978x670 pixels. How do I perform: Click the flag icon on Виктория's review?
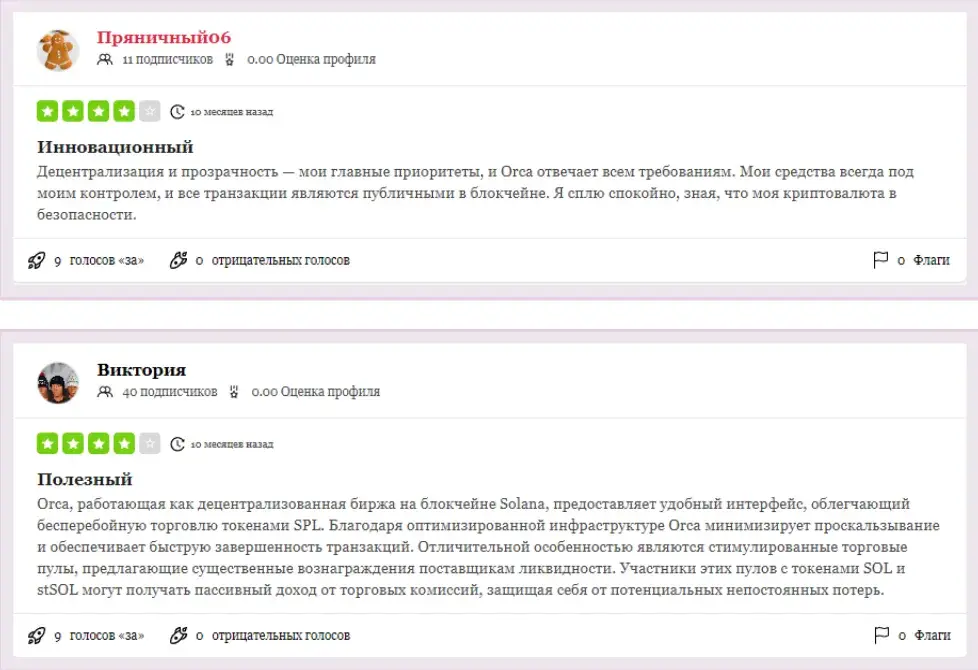tap(881, 636)
